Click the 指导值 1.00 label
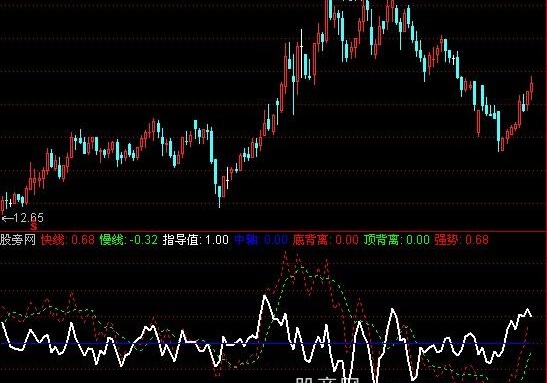547x383 pixels. coord(196,240)
